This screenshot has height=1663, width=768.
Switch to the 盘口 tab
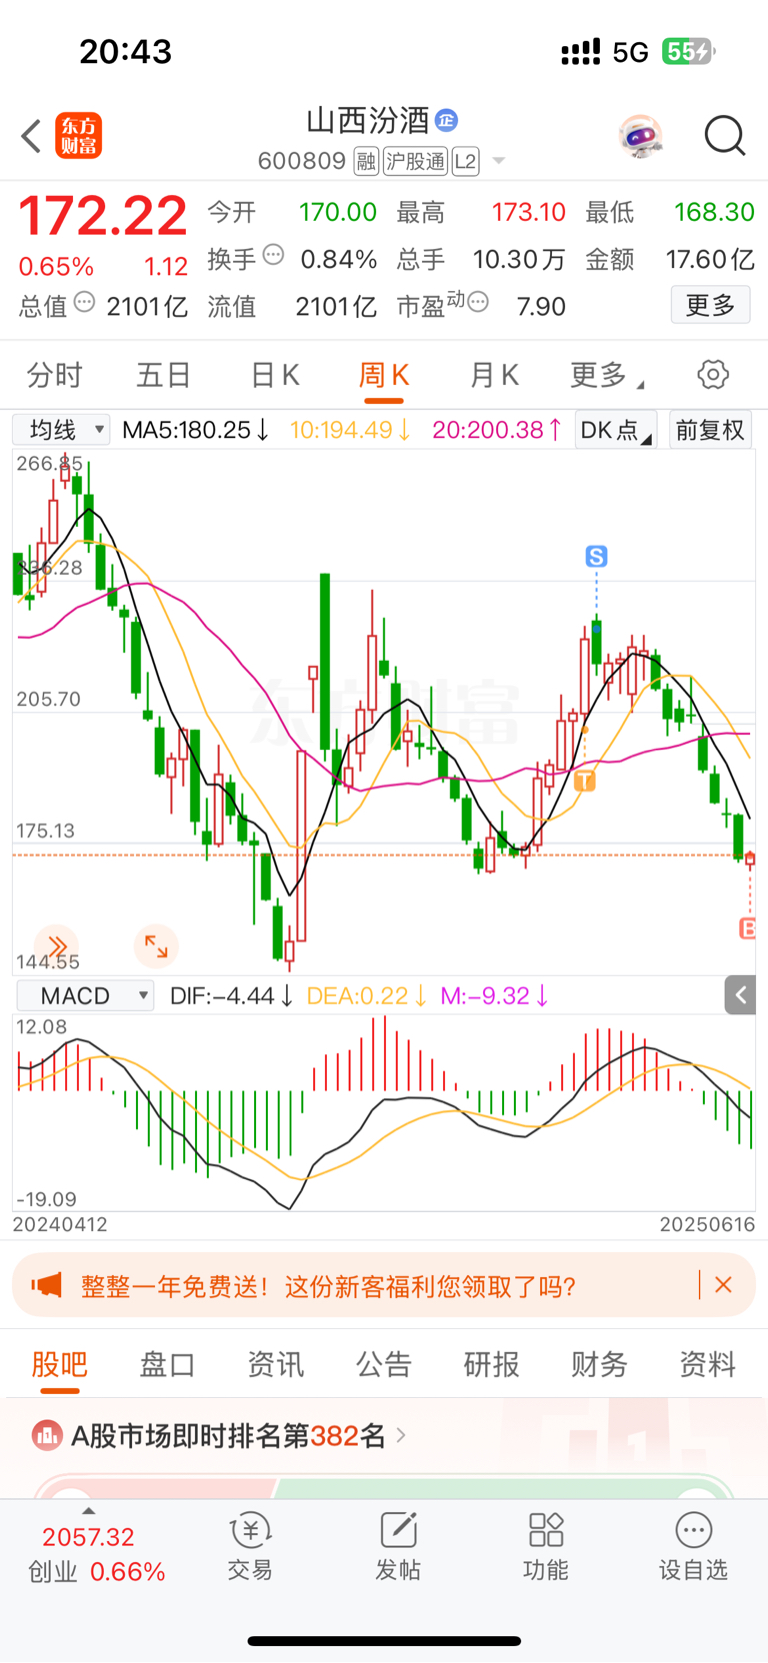(x=167, y=1364)
